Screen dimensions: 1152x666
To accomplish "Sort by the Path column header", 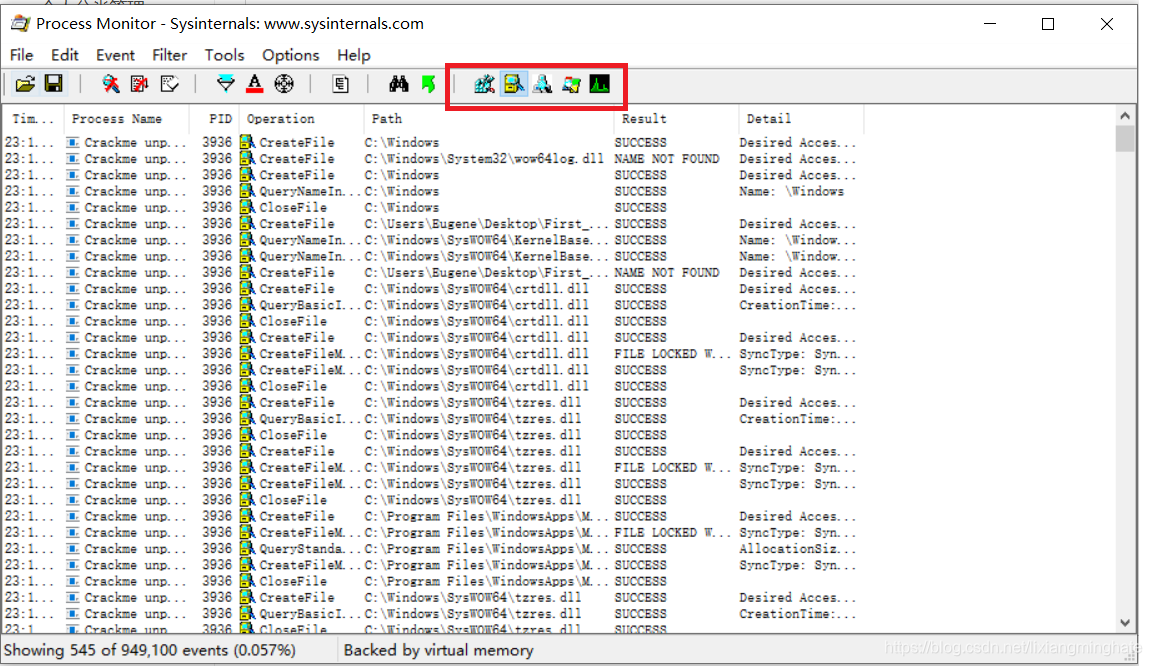I will 488,118.
